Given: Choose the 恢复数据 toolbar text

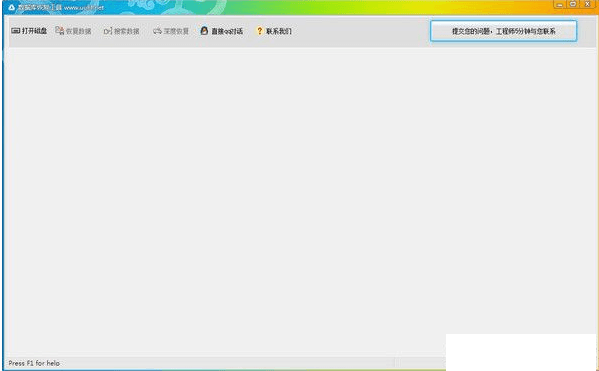Looking at the screenshot, I should (78, 31).
